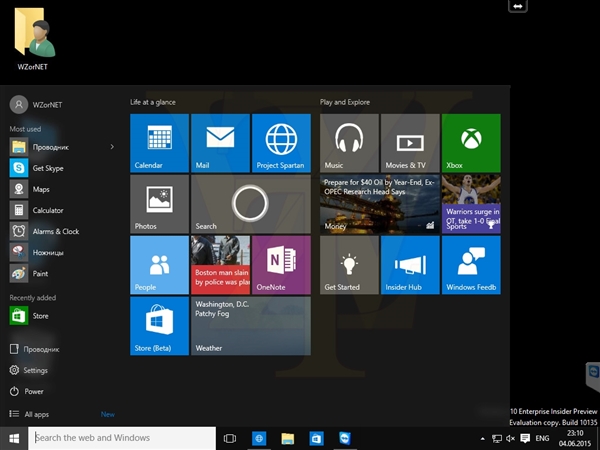Screen dimensions: 600x450
Task: Open the Xbox tile
Action: click(x=470, y=142)
